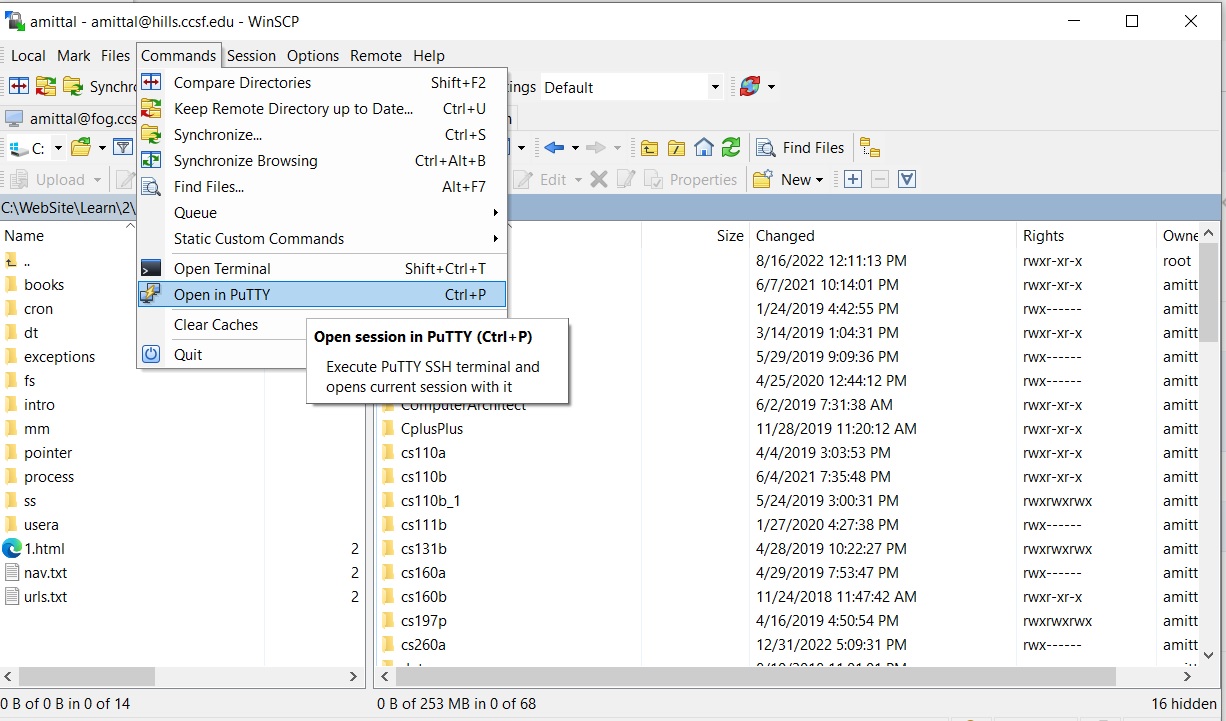Go to remote parent directory icon

tap(650, 148)
